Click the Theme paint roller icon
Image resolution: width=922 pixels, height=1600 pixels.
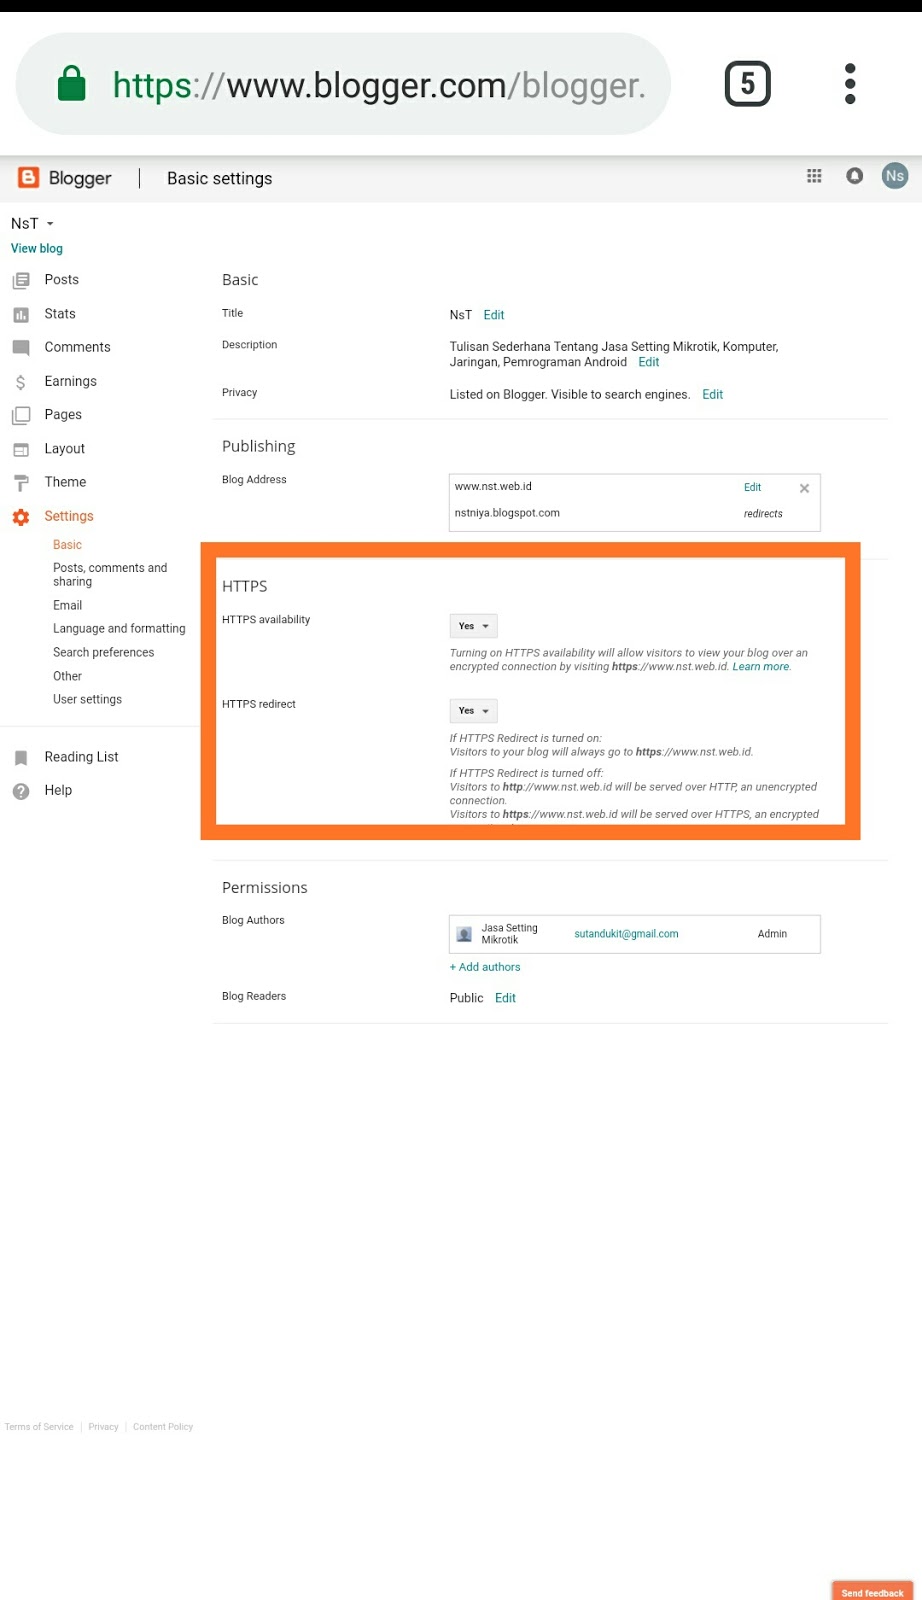21,483
